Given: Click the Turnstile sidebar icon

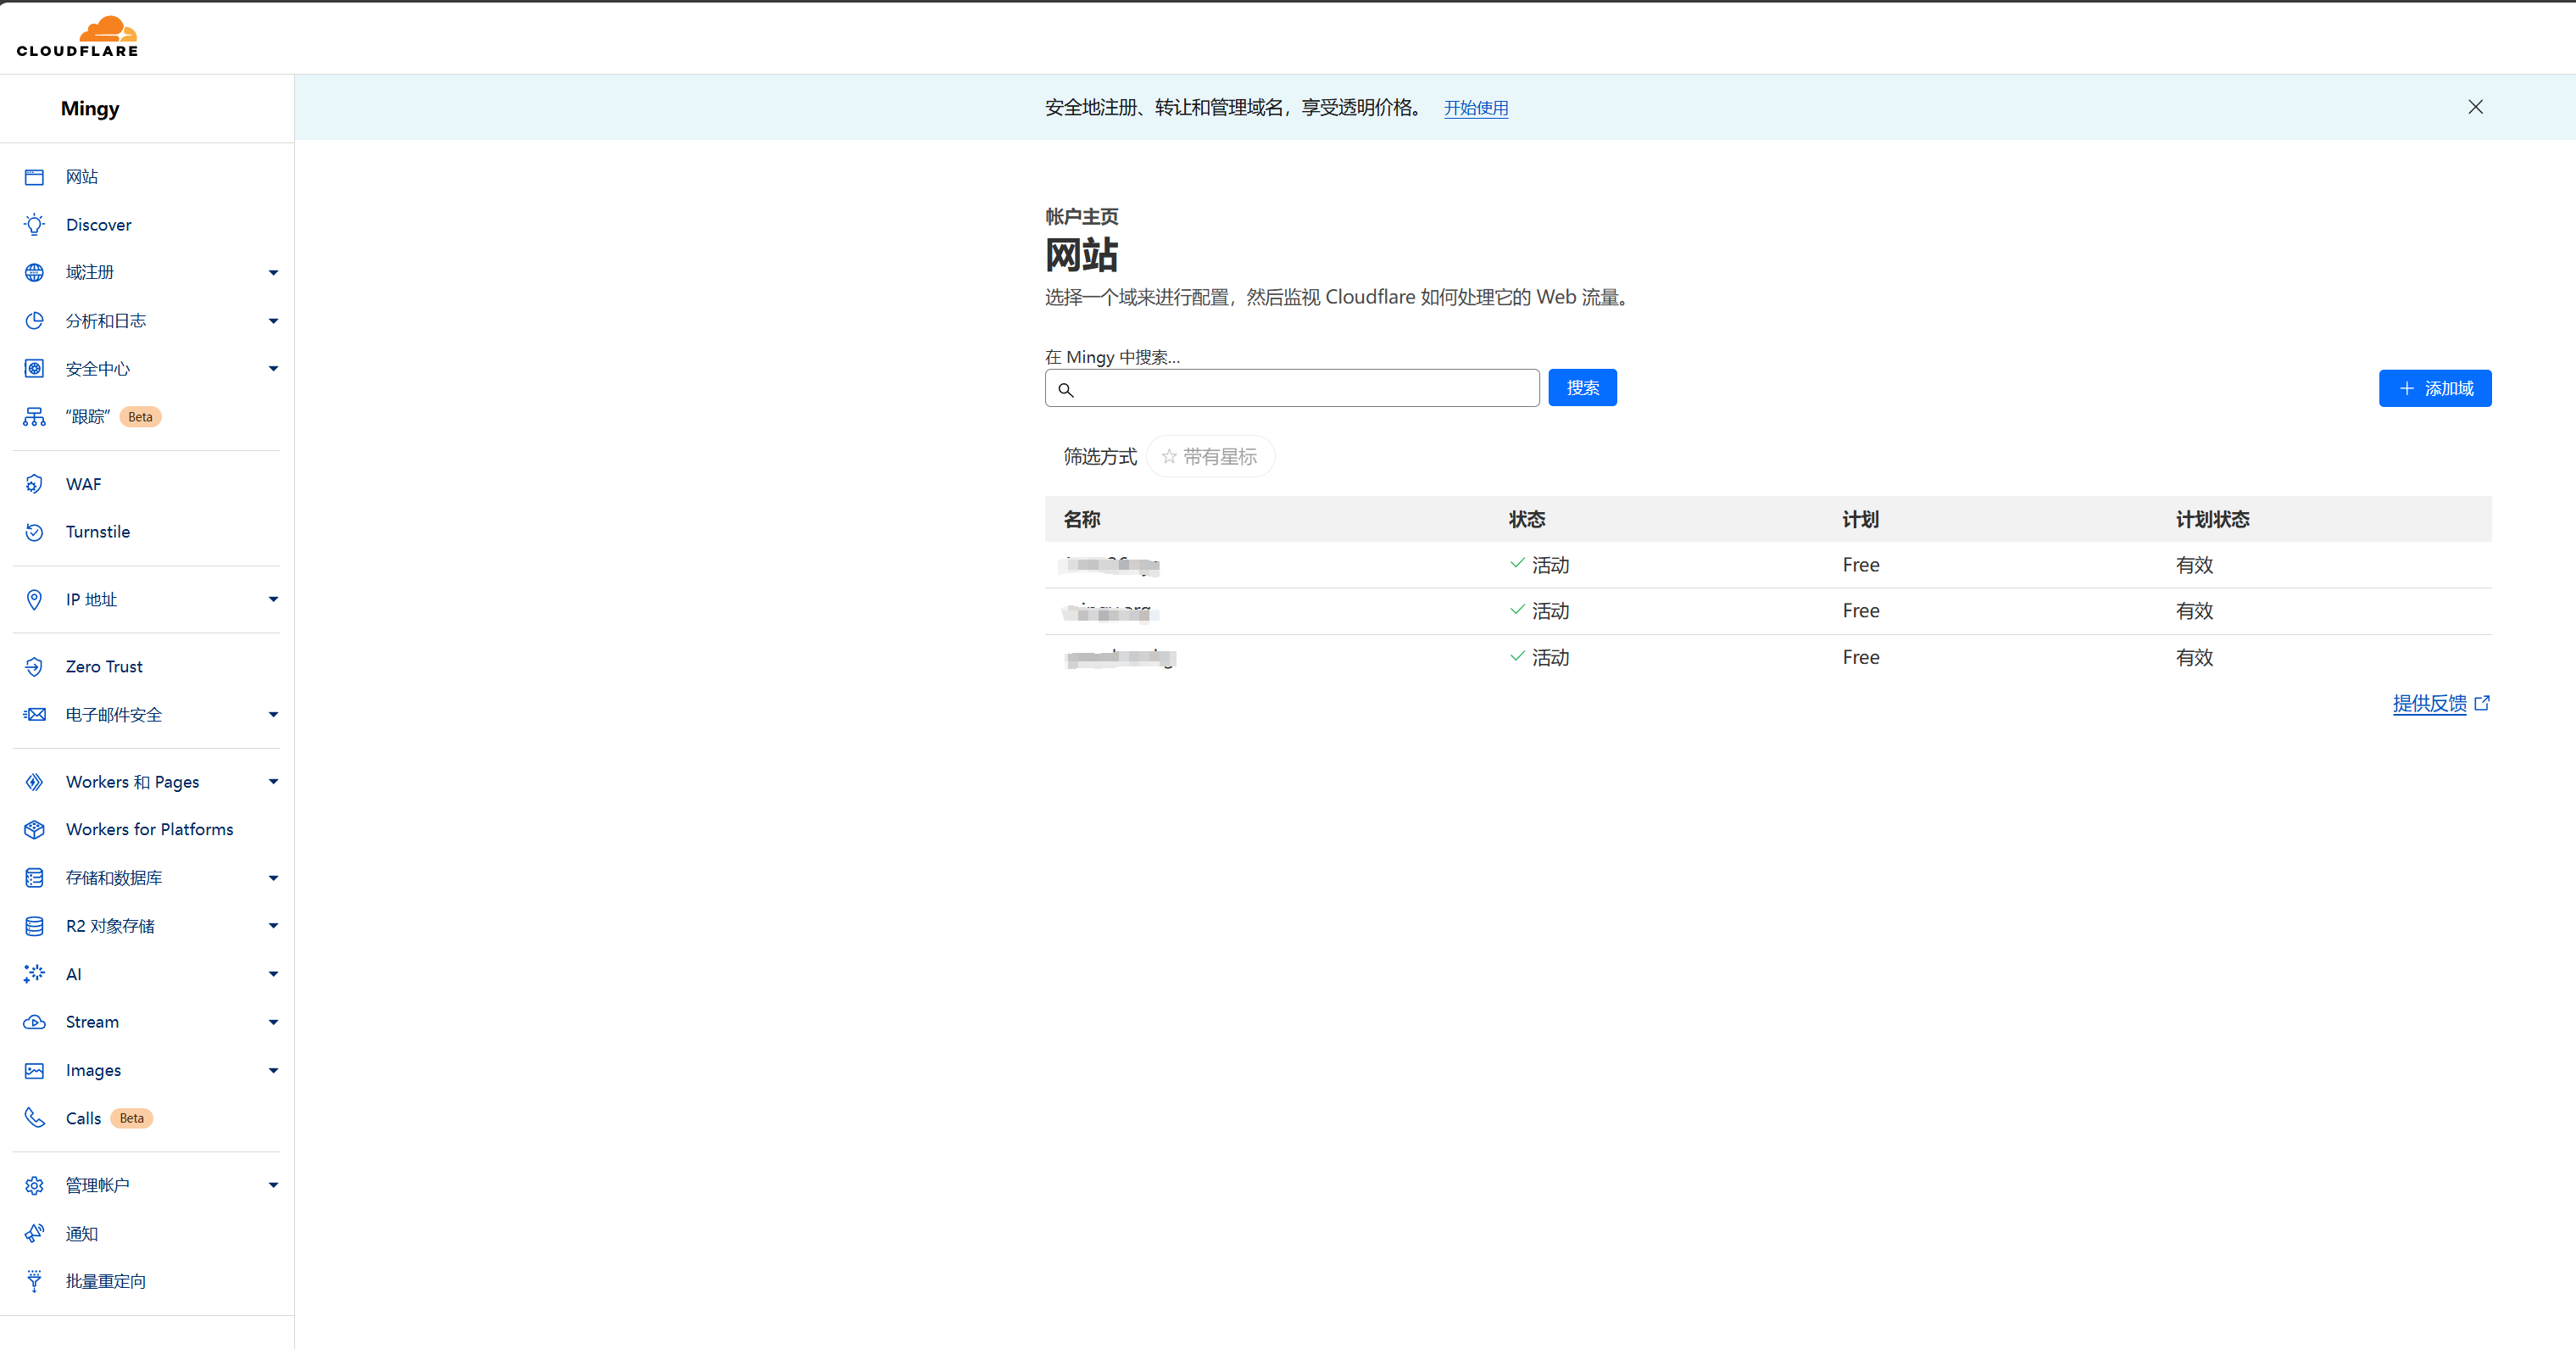Looking at the screenshot, I should (34, 532).
